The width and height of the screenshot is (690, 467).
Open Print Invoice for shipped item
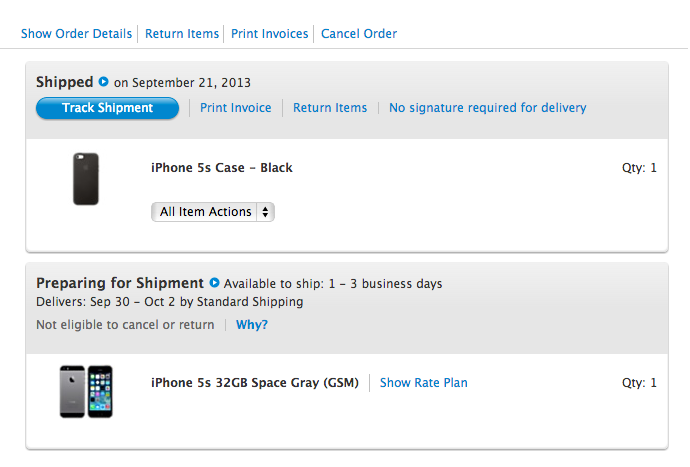235,108
